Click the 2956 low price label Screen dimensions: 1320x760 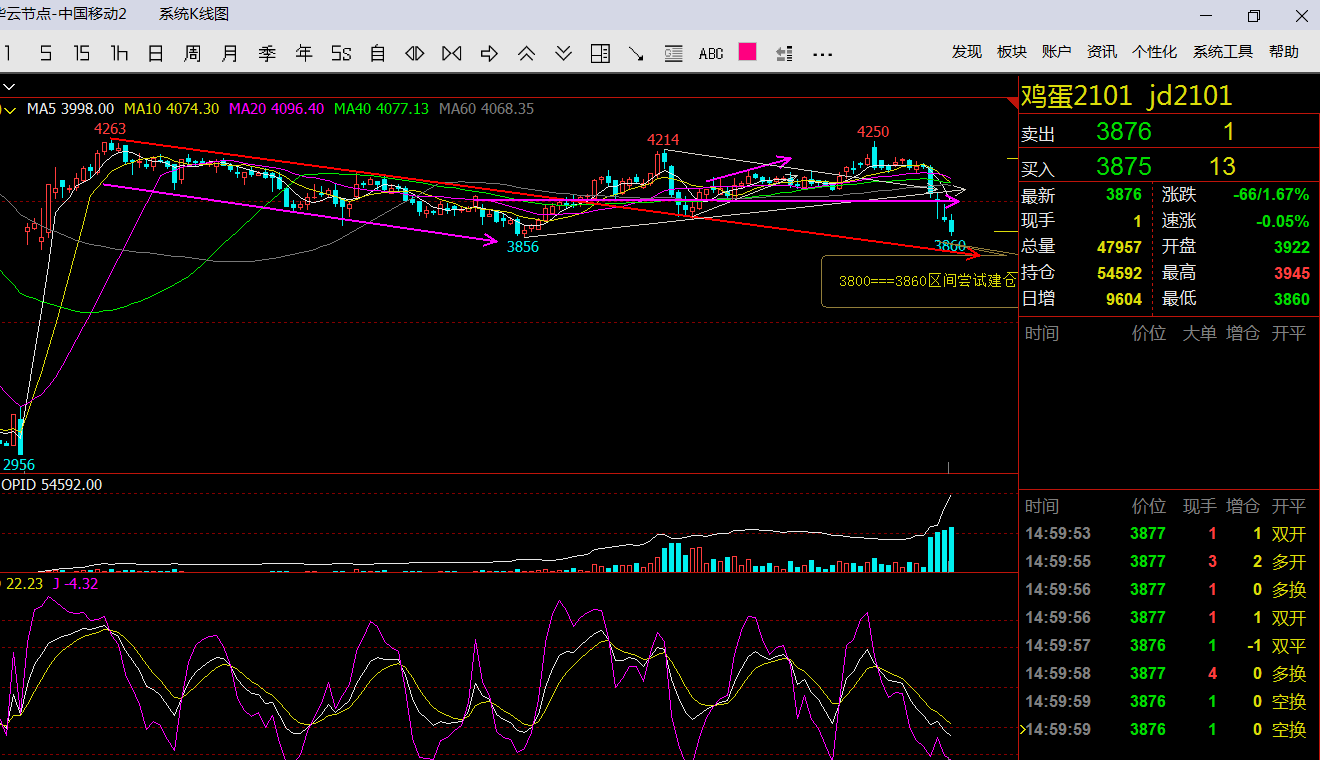coord(19,465)
